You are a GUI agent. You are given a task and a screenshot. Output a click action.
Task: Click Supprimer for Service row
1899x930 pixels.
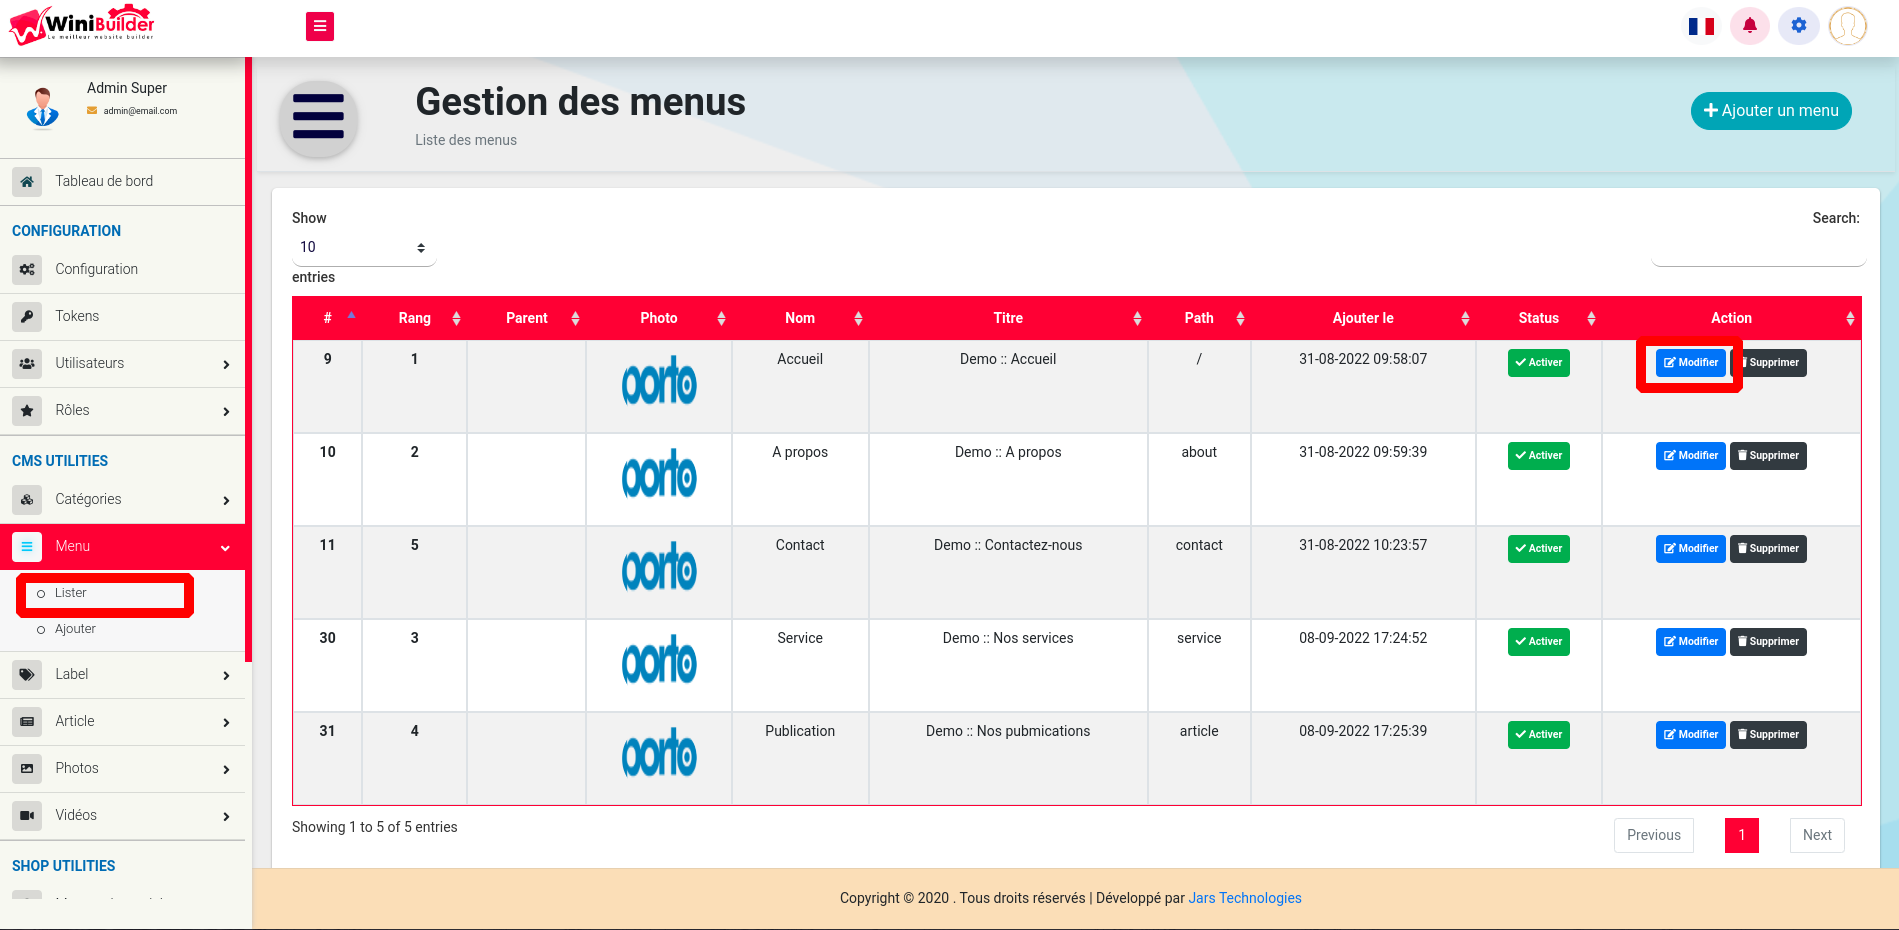pyautogui.click(x=1768, y=642)
